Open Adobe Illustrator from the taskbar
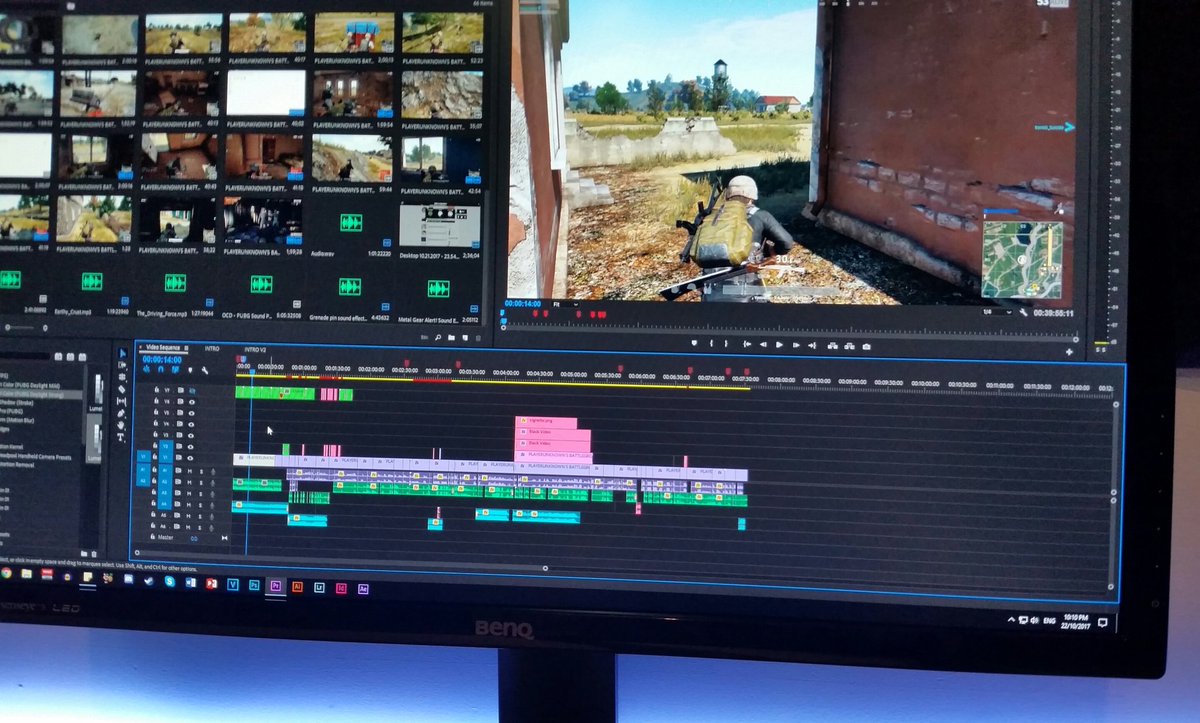The image size is (1200, 723). click(x=297, y=587)
